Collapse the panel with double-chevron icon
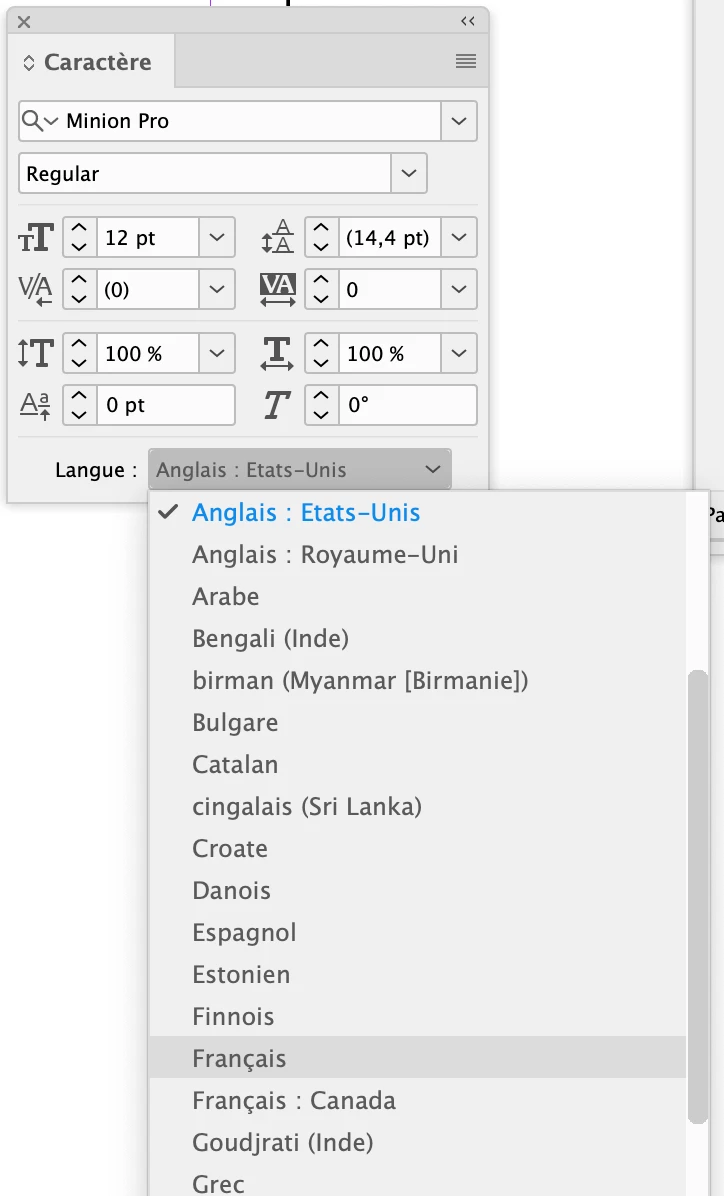The width and height of the screenshot is (724, 1196). coord(468,21)
